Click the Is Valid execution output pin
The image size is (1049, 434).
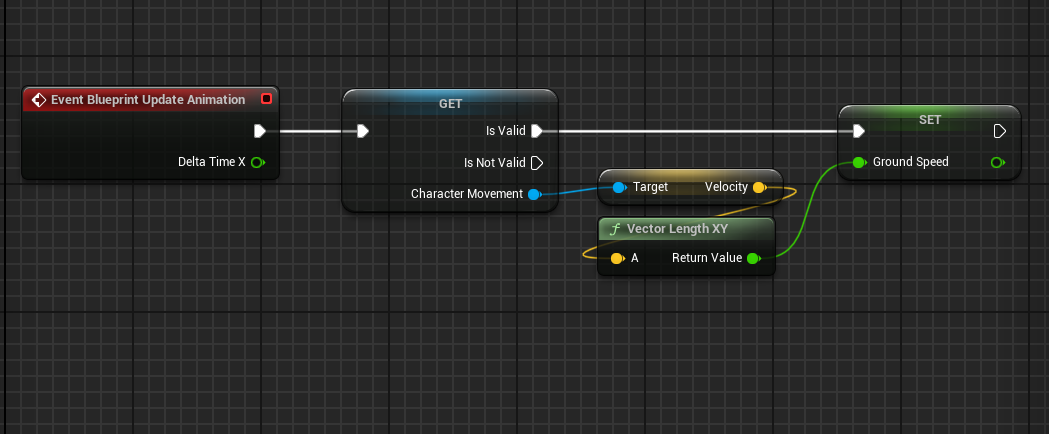(537, 131)
